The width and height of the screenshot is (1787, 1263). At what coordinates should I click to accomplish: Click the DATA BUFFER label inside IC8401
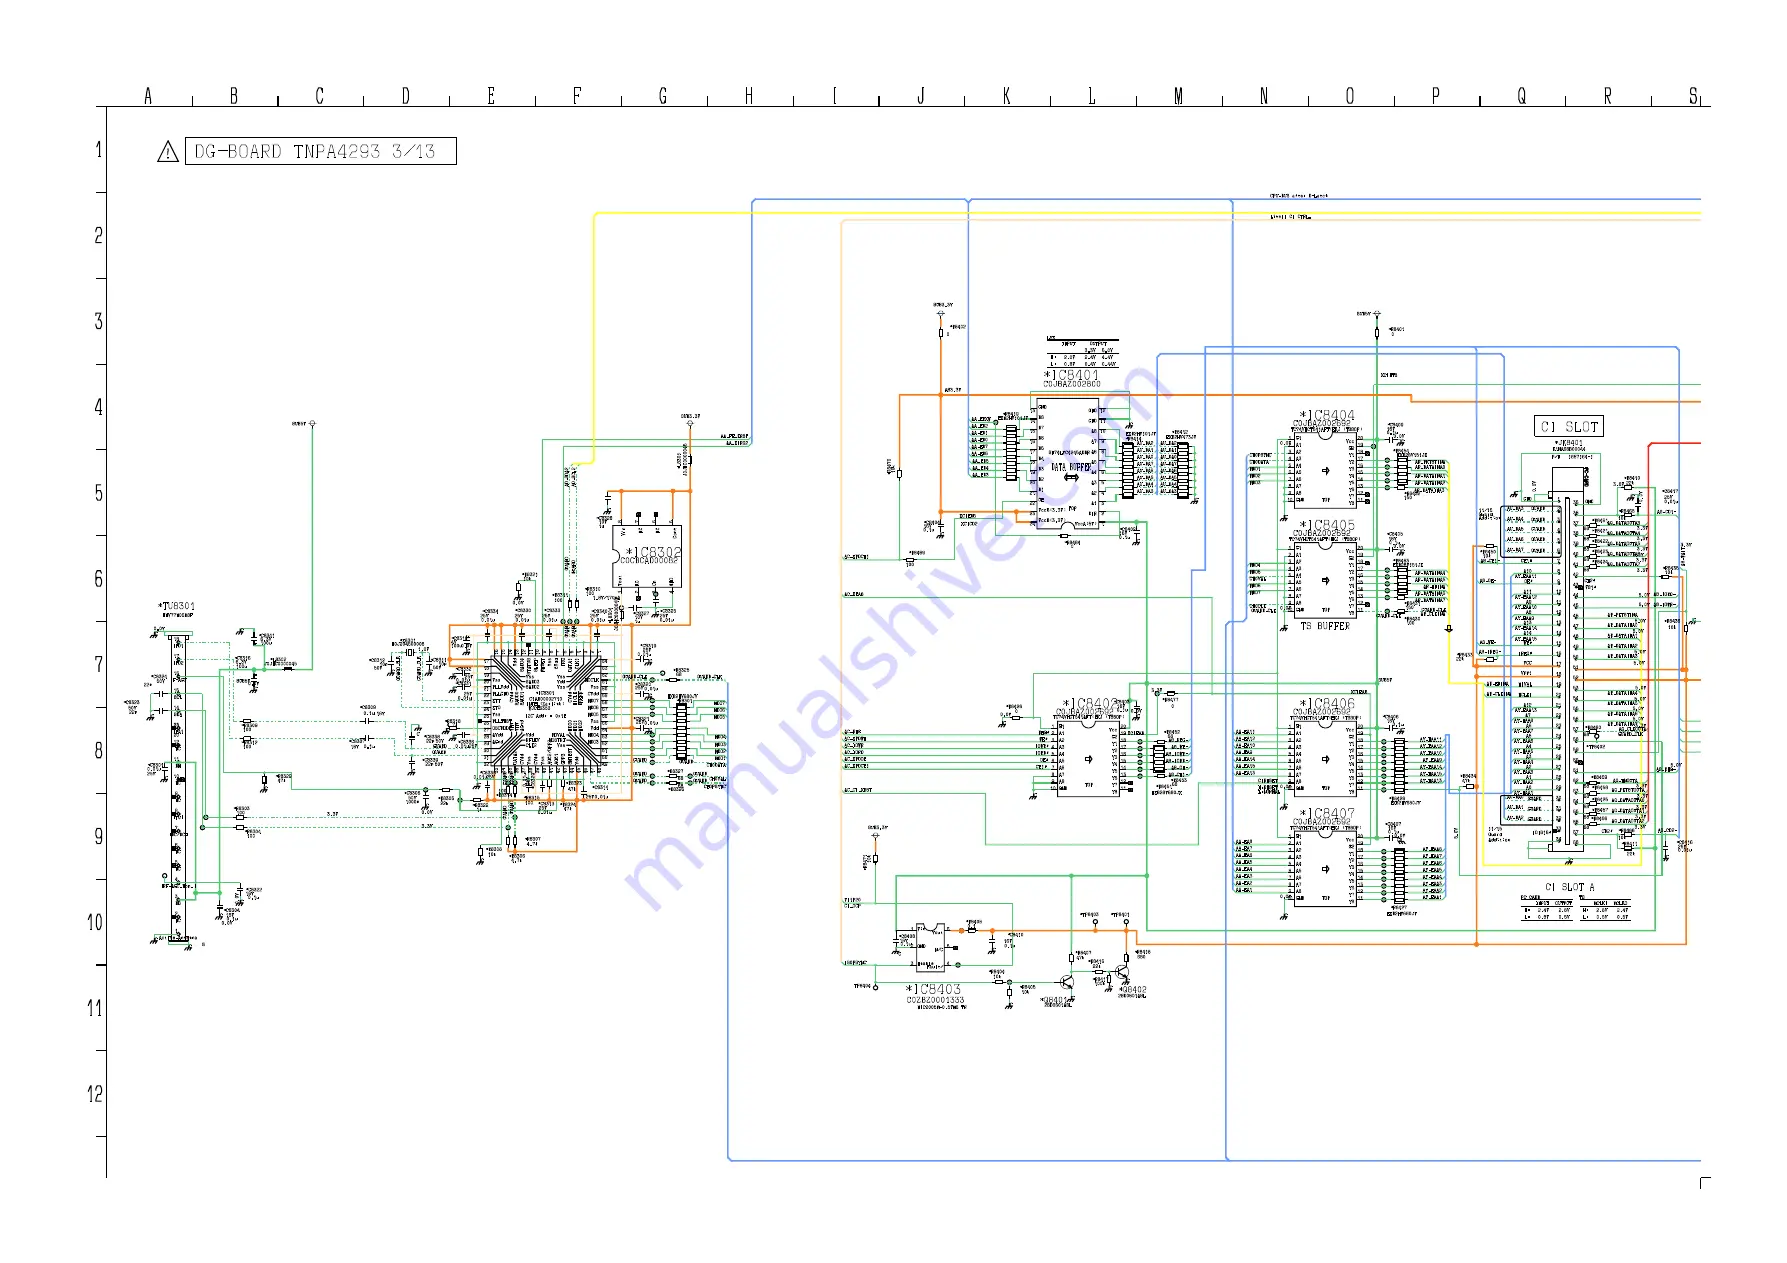[x=1071, y=467]
